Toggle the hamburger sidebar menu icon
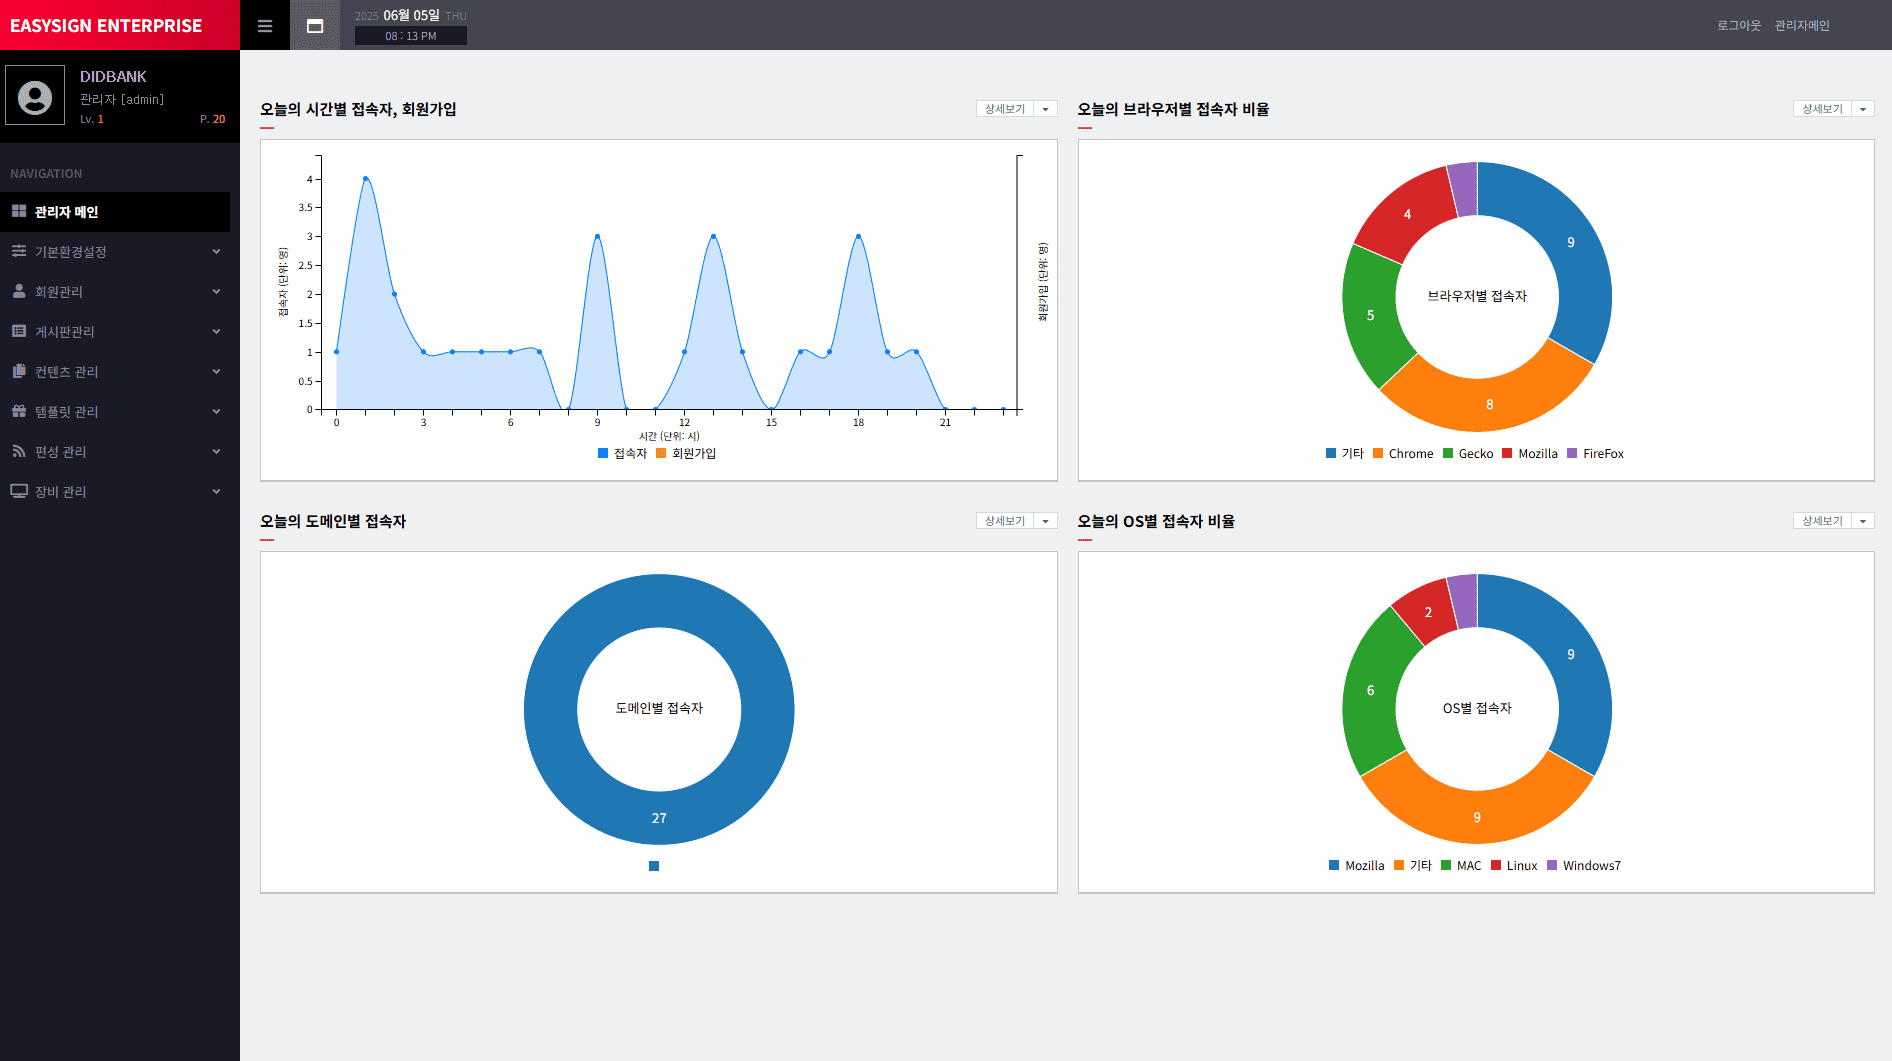This screenshot has width=1892, height=1061. tap(265, 26)
